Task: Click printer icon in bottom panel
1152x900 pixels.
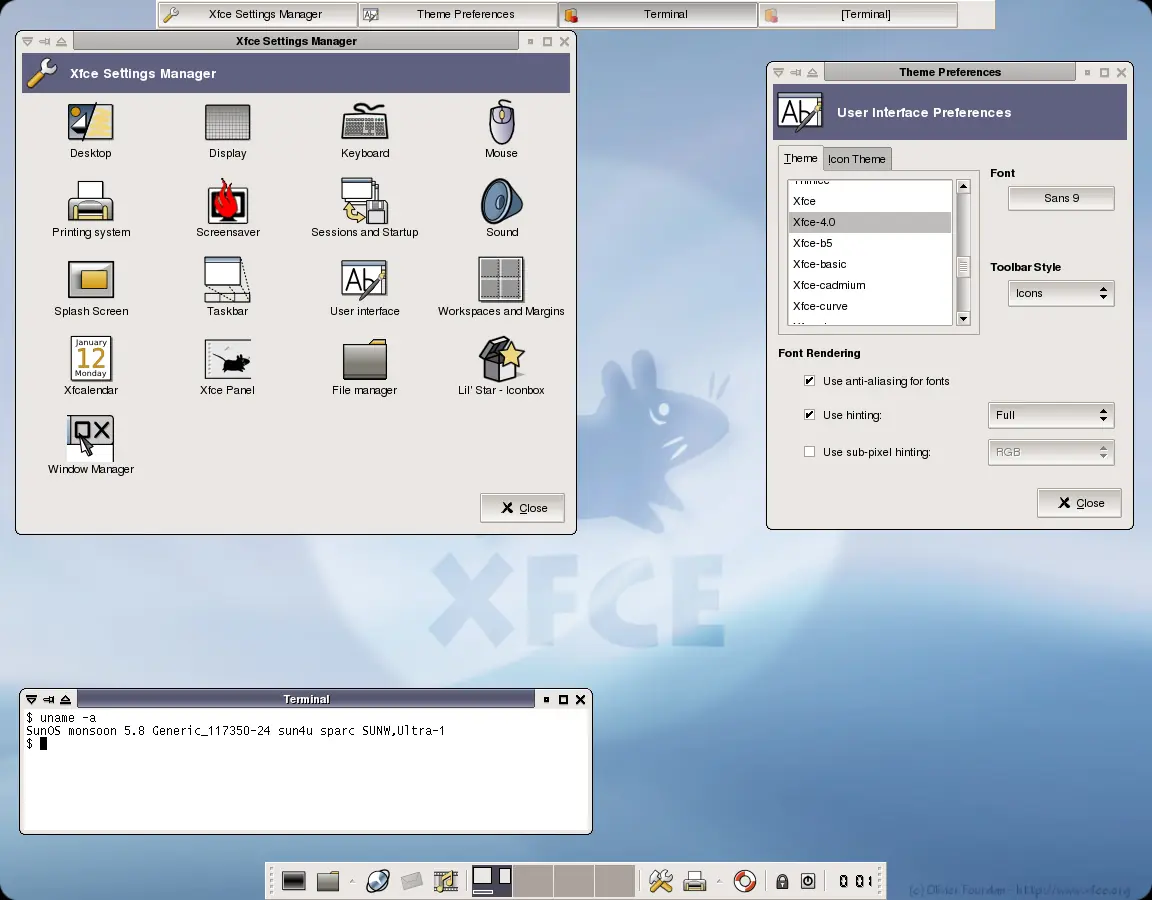Action: tap(694, 881)
